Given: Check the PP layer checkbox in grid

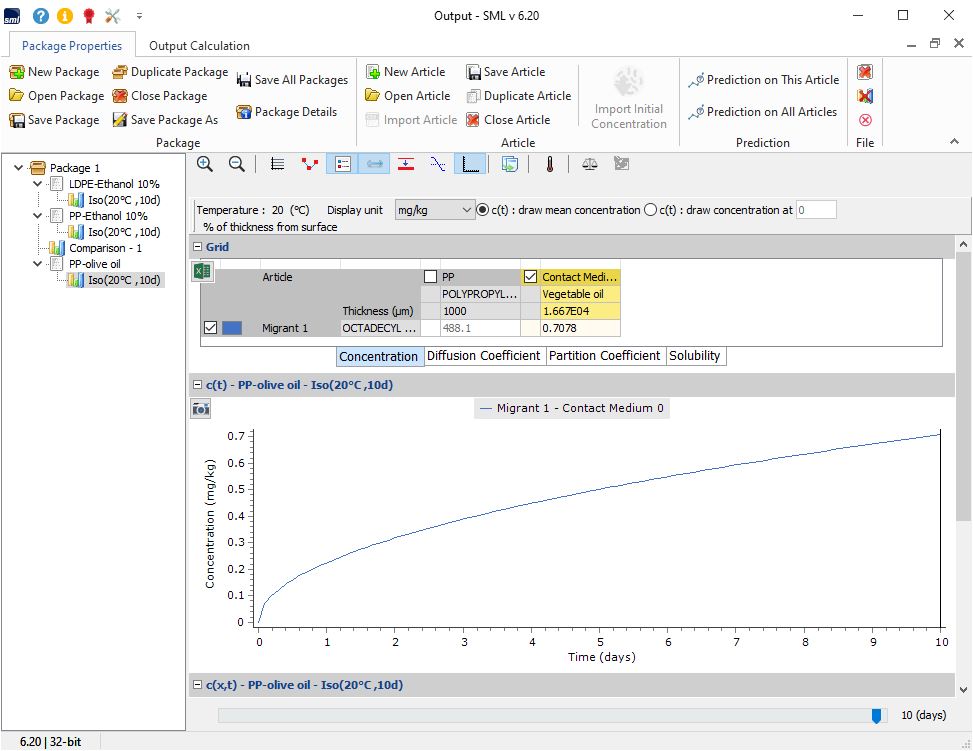Looking at the screenshot, I should click(431, 277).
